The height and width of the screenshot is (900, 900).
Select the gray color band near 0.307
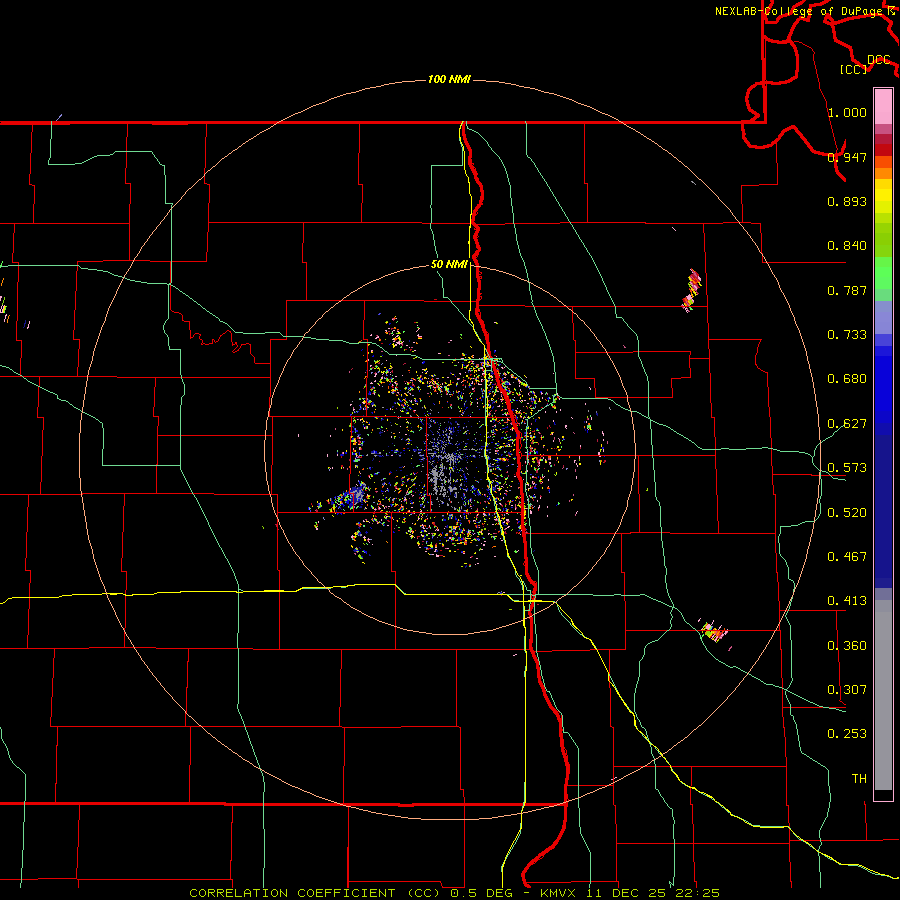pos(883,695)
